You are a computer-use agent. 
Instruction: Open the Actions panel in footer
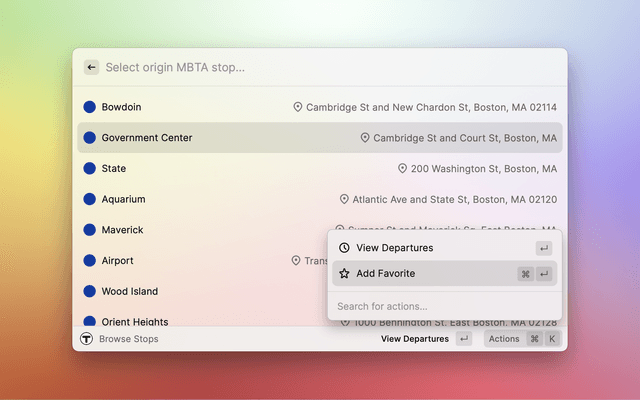coord(504,339)
